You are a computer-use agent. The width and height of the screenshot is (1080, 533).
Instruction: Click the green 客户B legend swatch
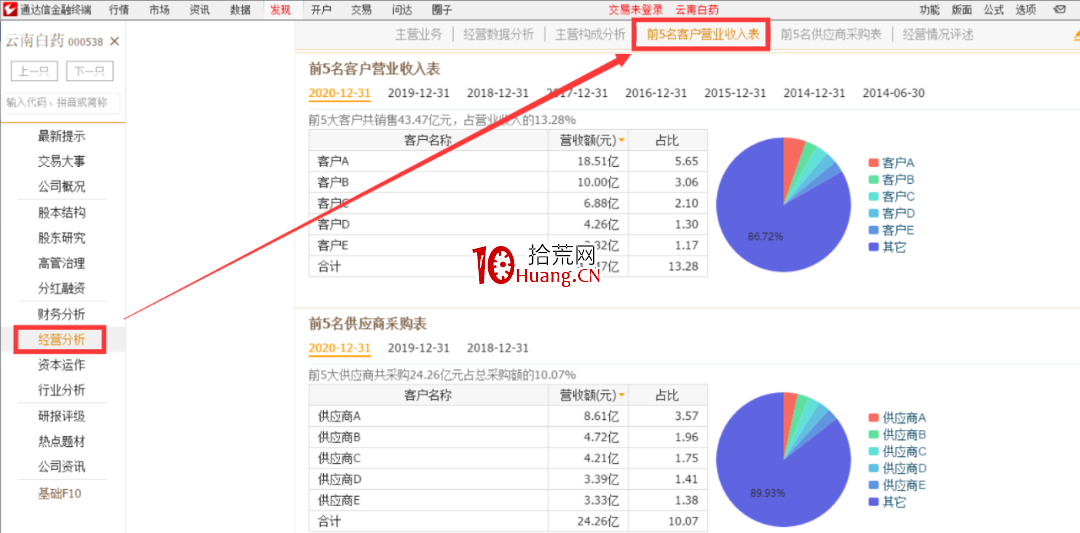coord(873,180)
